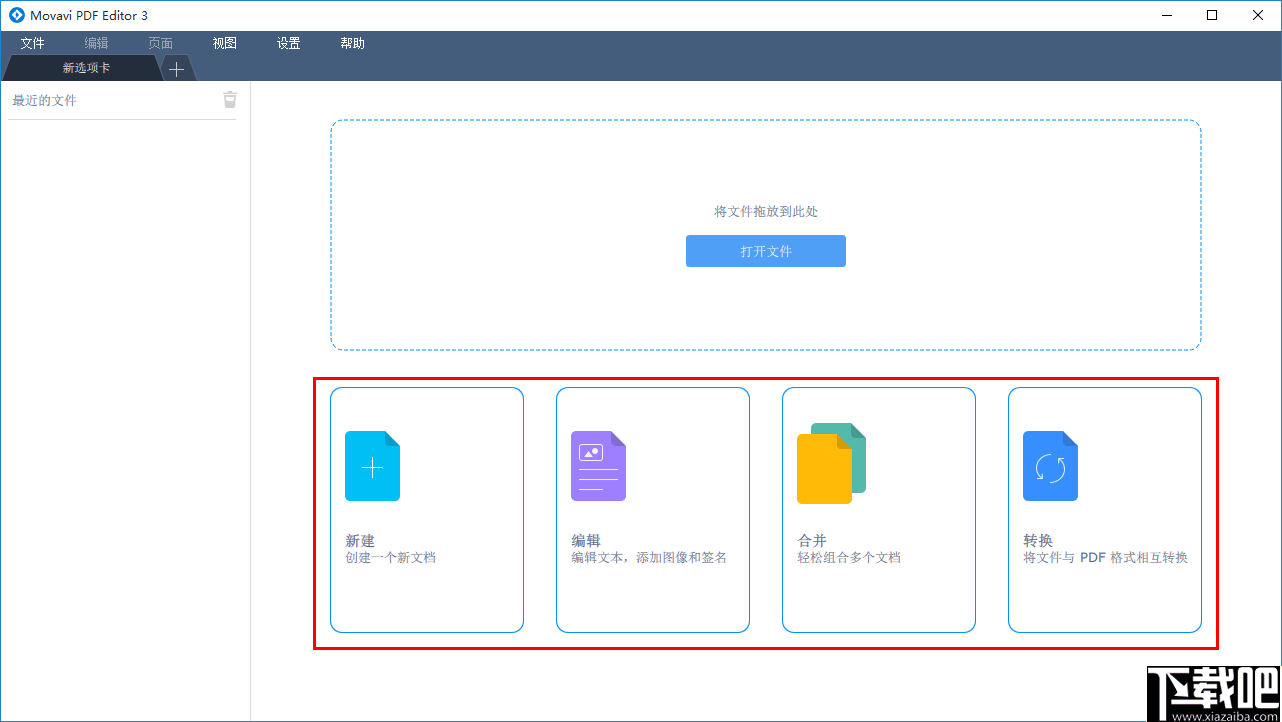Open the 设置 (Settings) menu

click(288, 43)
